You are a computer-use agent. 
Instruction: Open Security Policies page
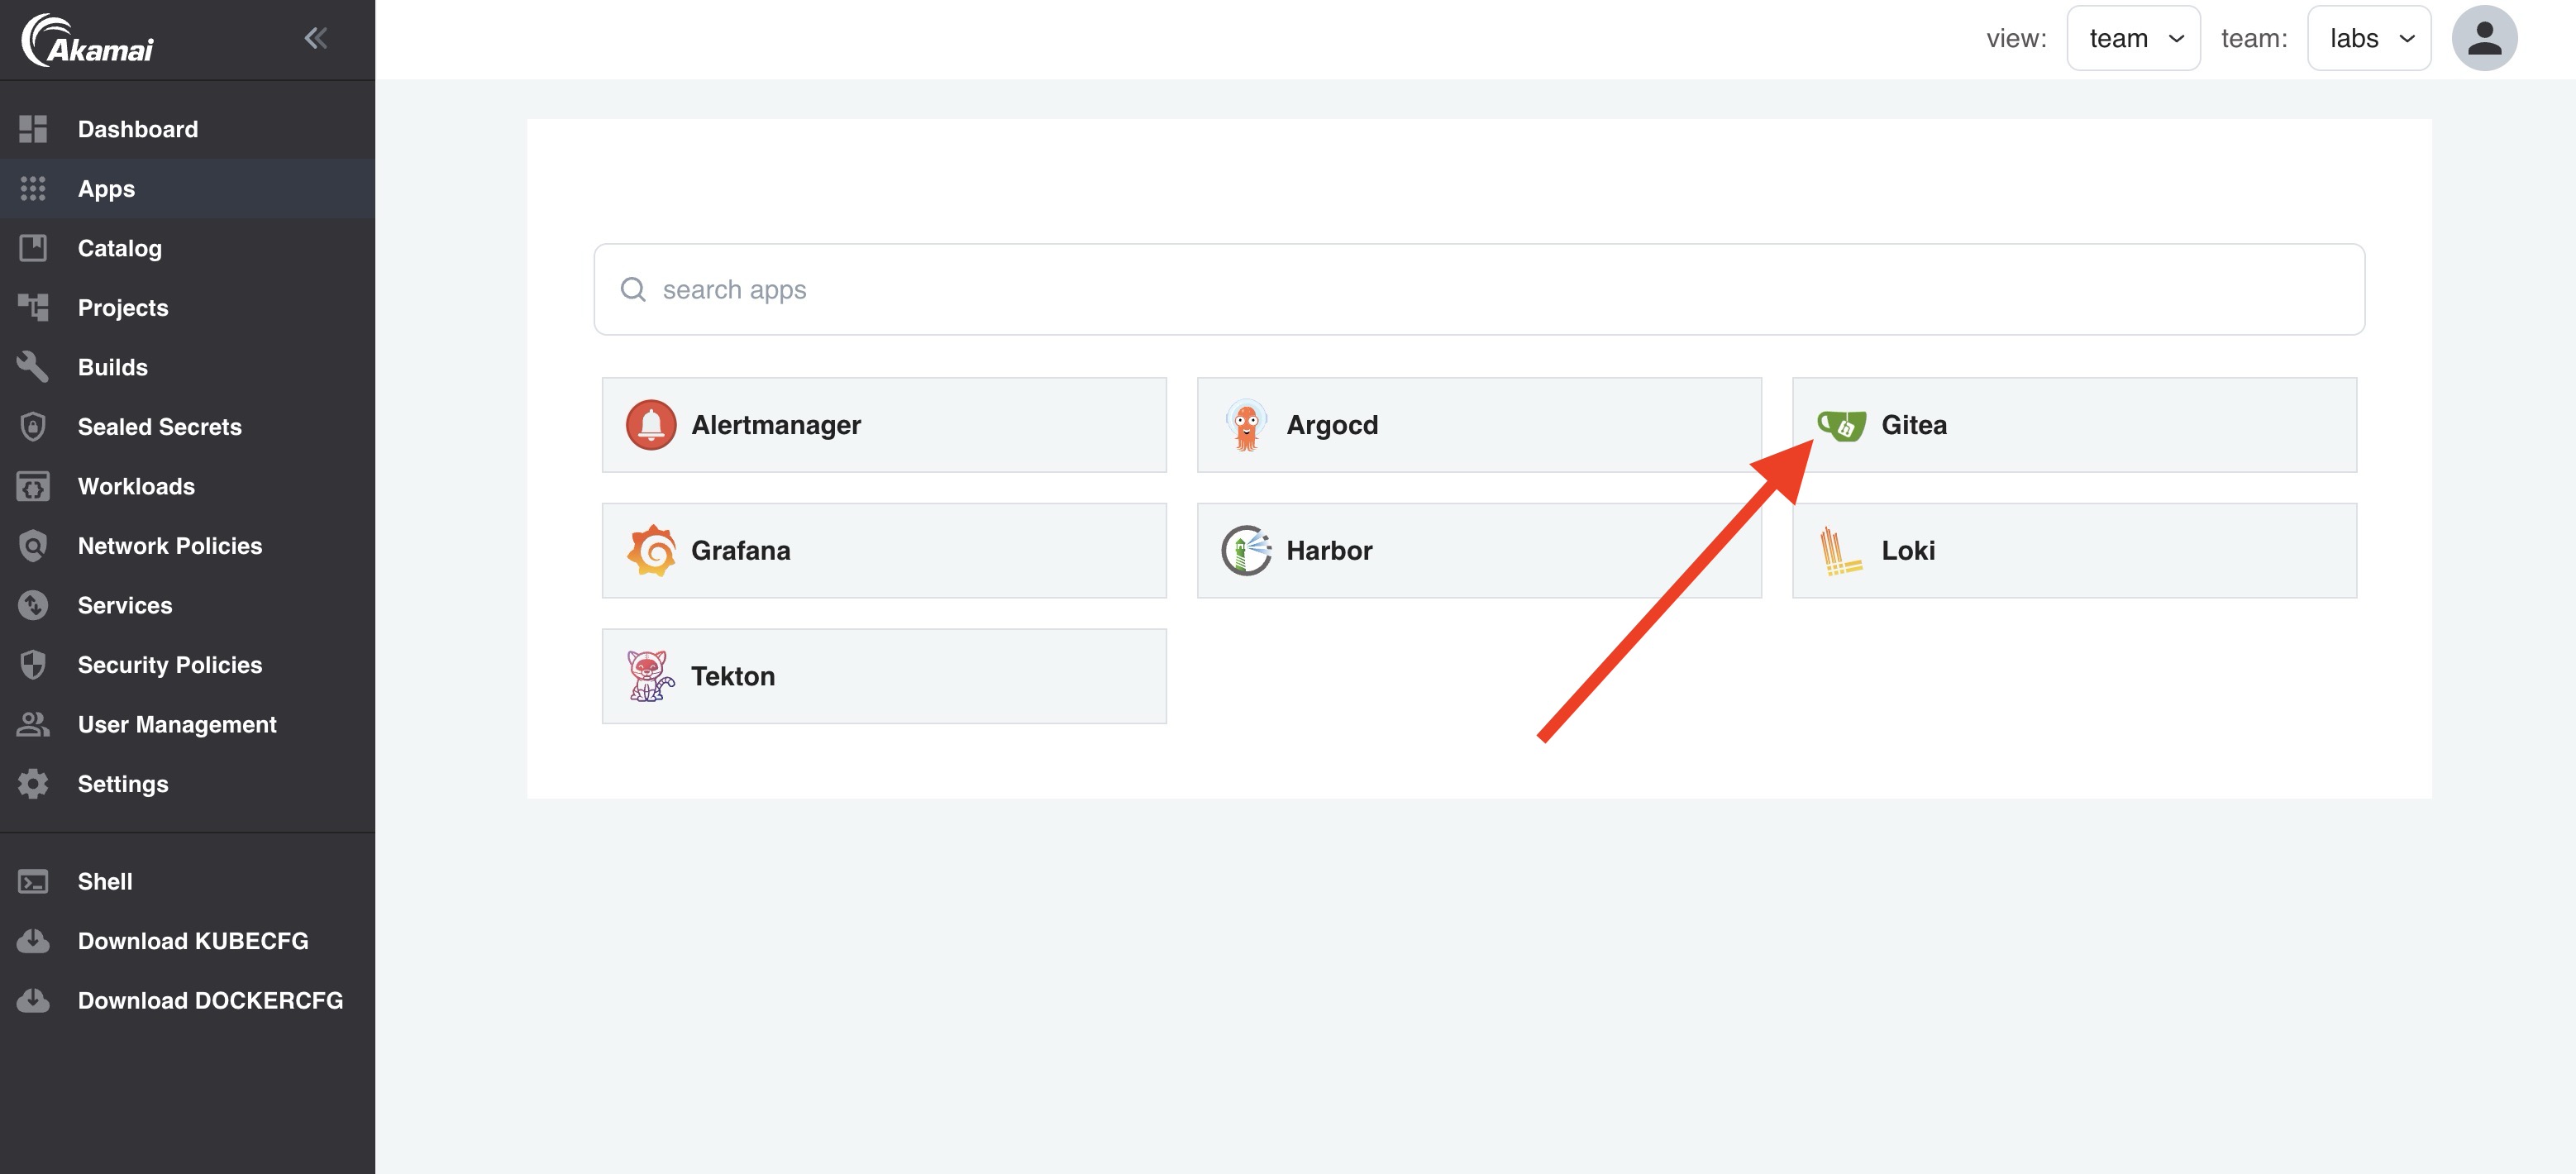(187, 664)
